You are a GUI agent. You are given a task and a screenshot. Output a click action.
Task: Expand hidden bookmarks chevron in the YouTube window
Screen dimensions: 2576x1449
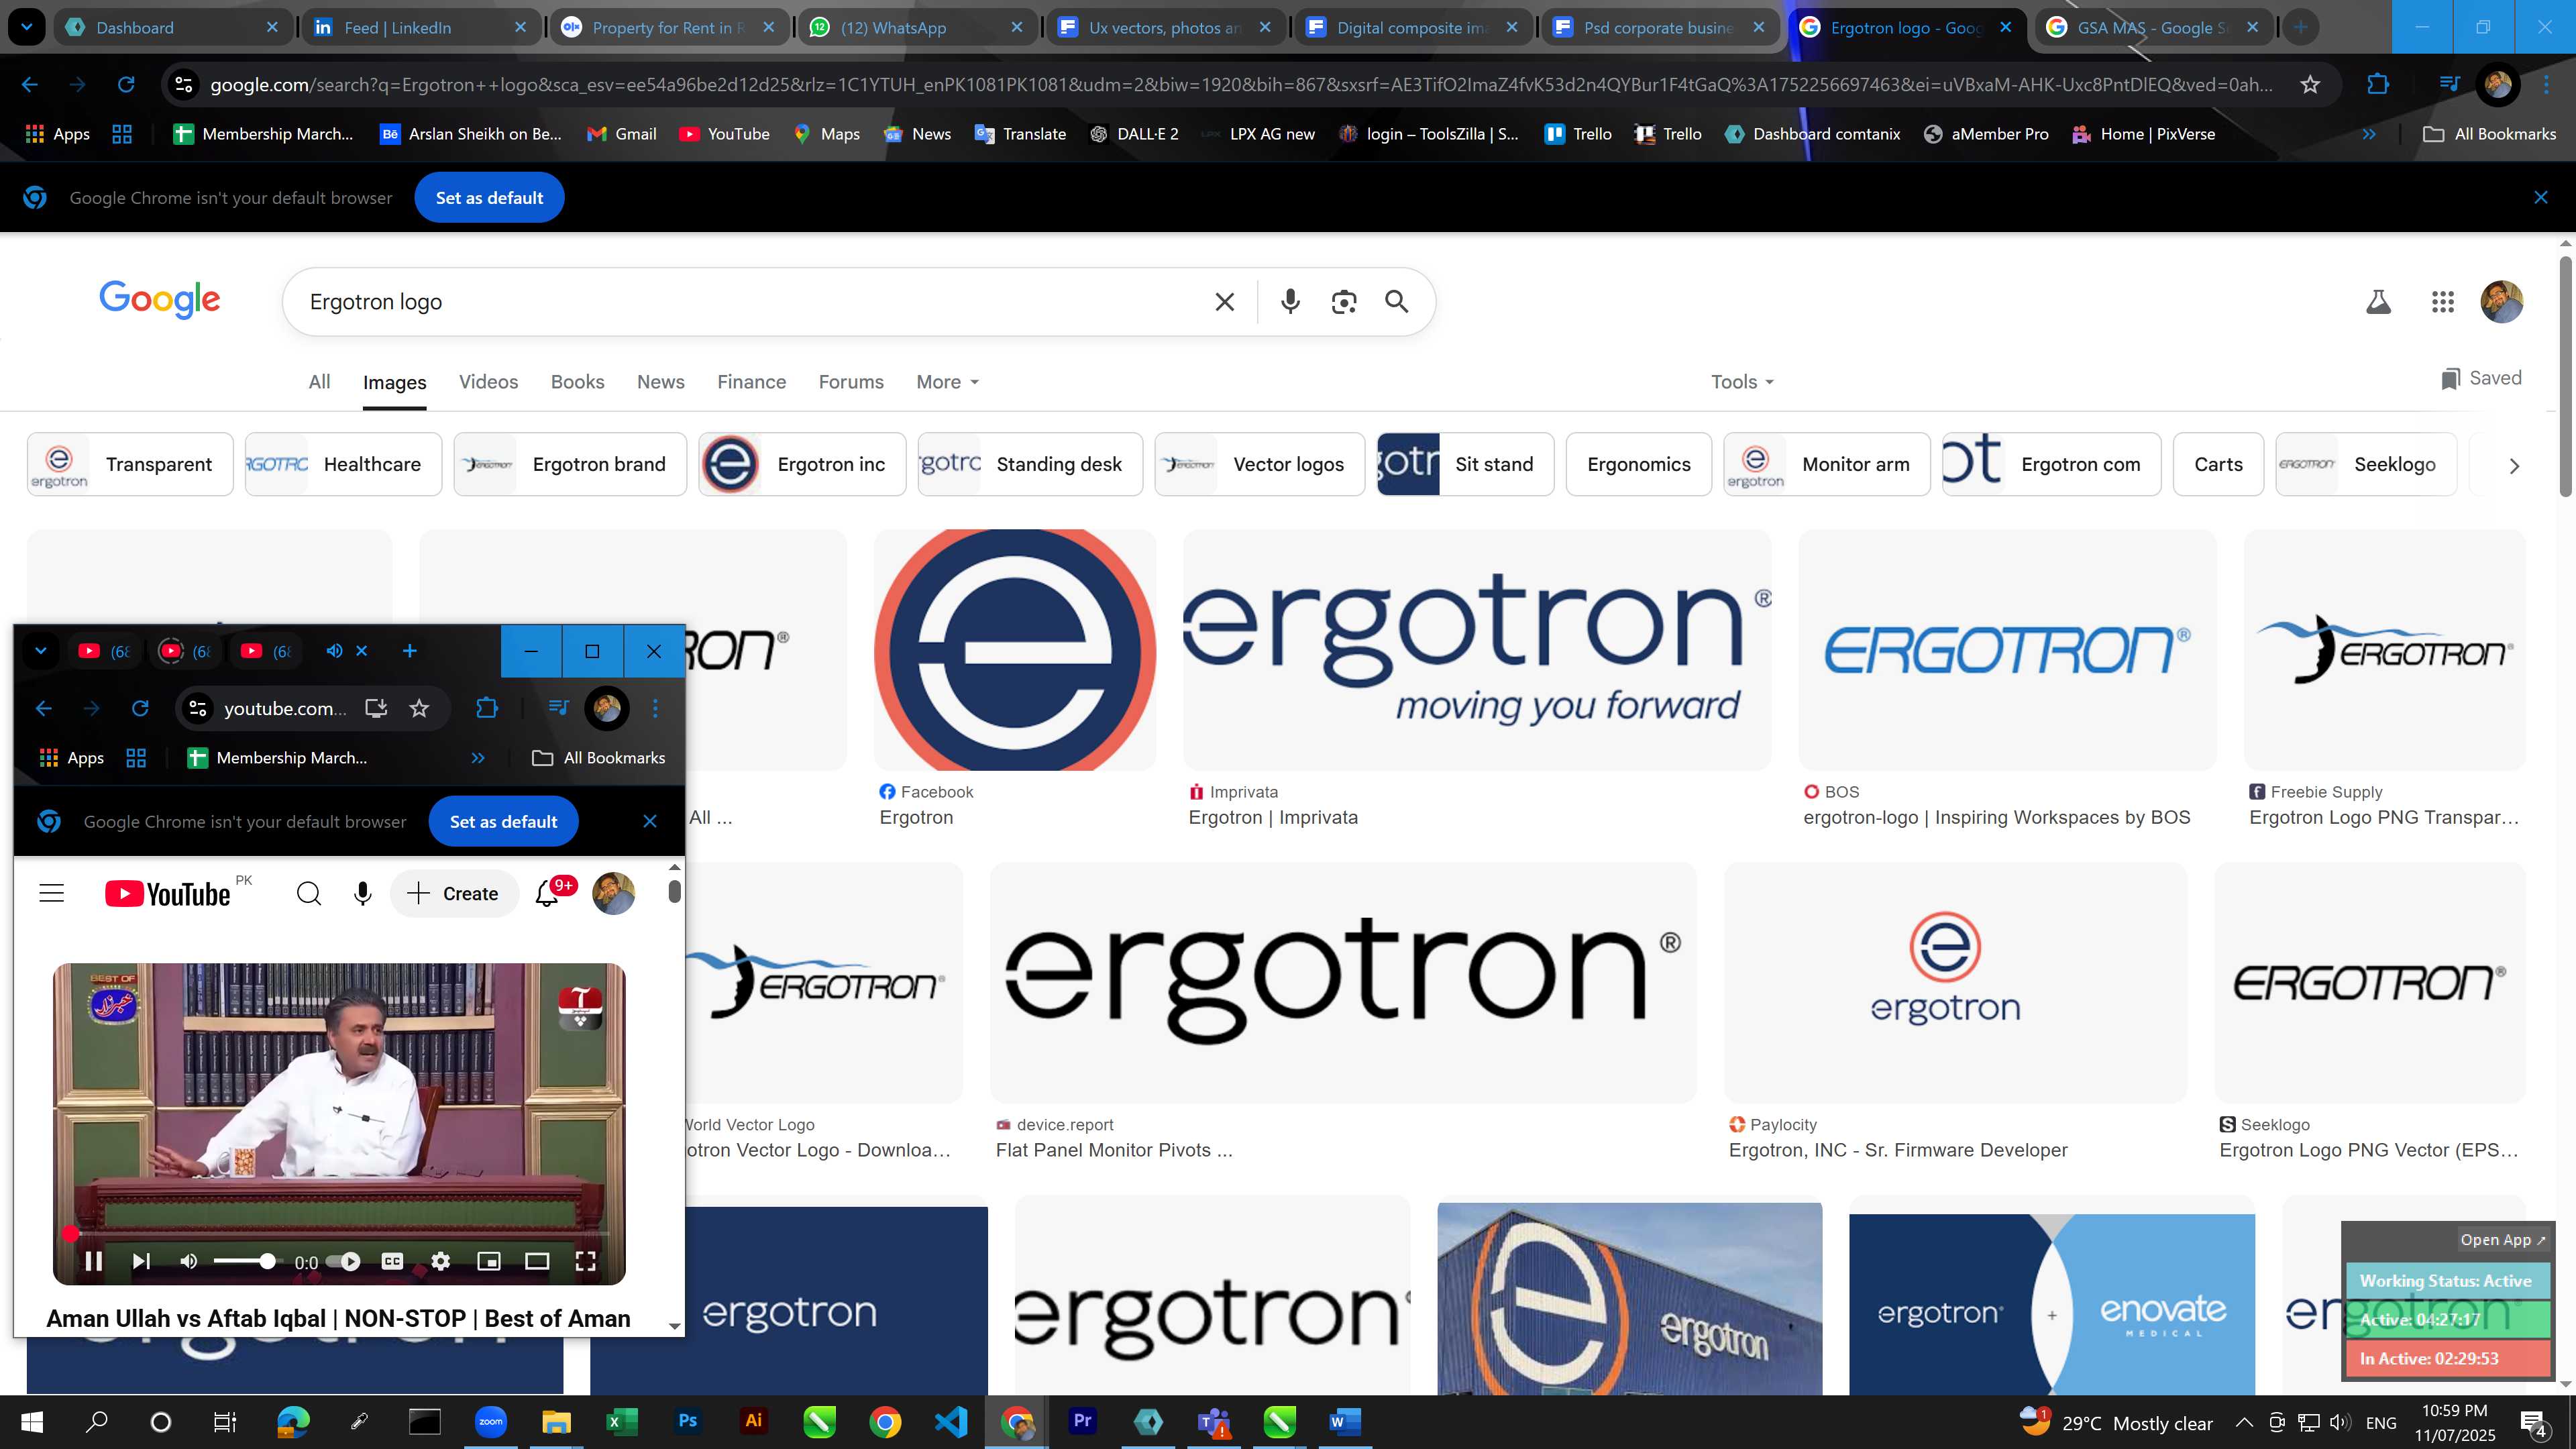(478, 758)
